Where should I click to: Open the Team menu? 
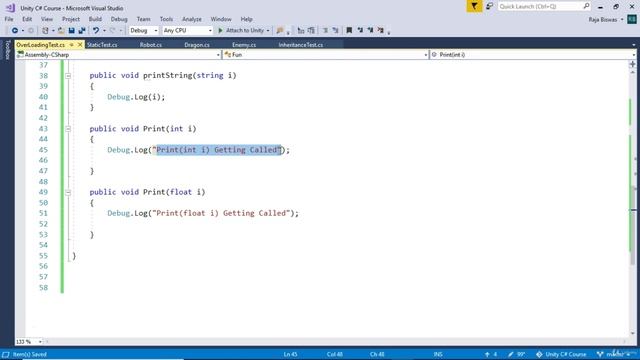pyautogui.click(x=143, y=19)
